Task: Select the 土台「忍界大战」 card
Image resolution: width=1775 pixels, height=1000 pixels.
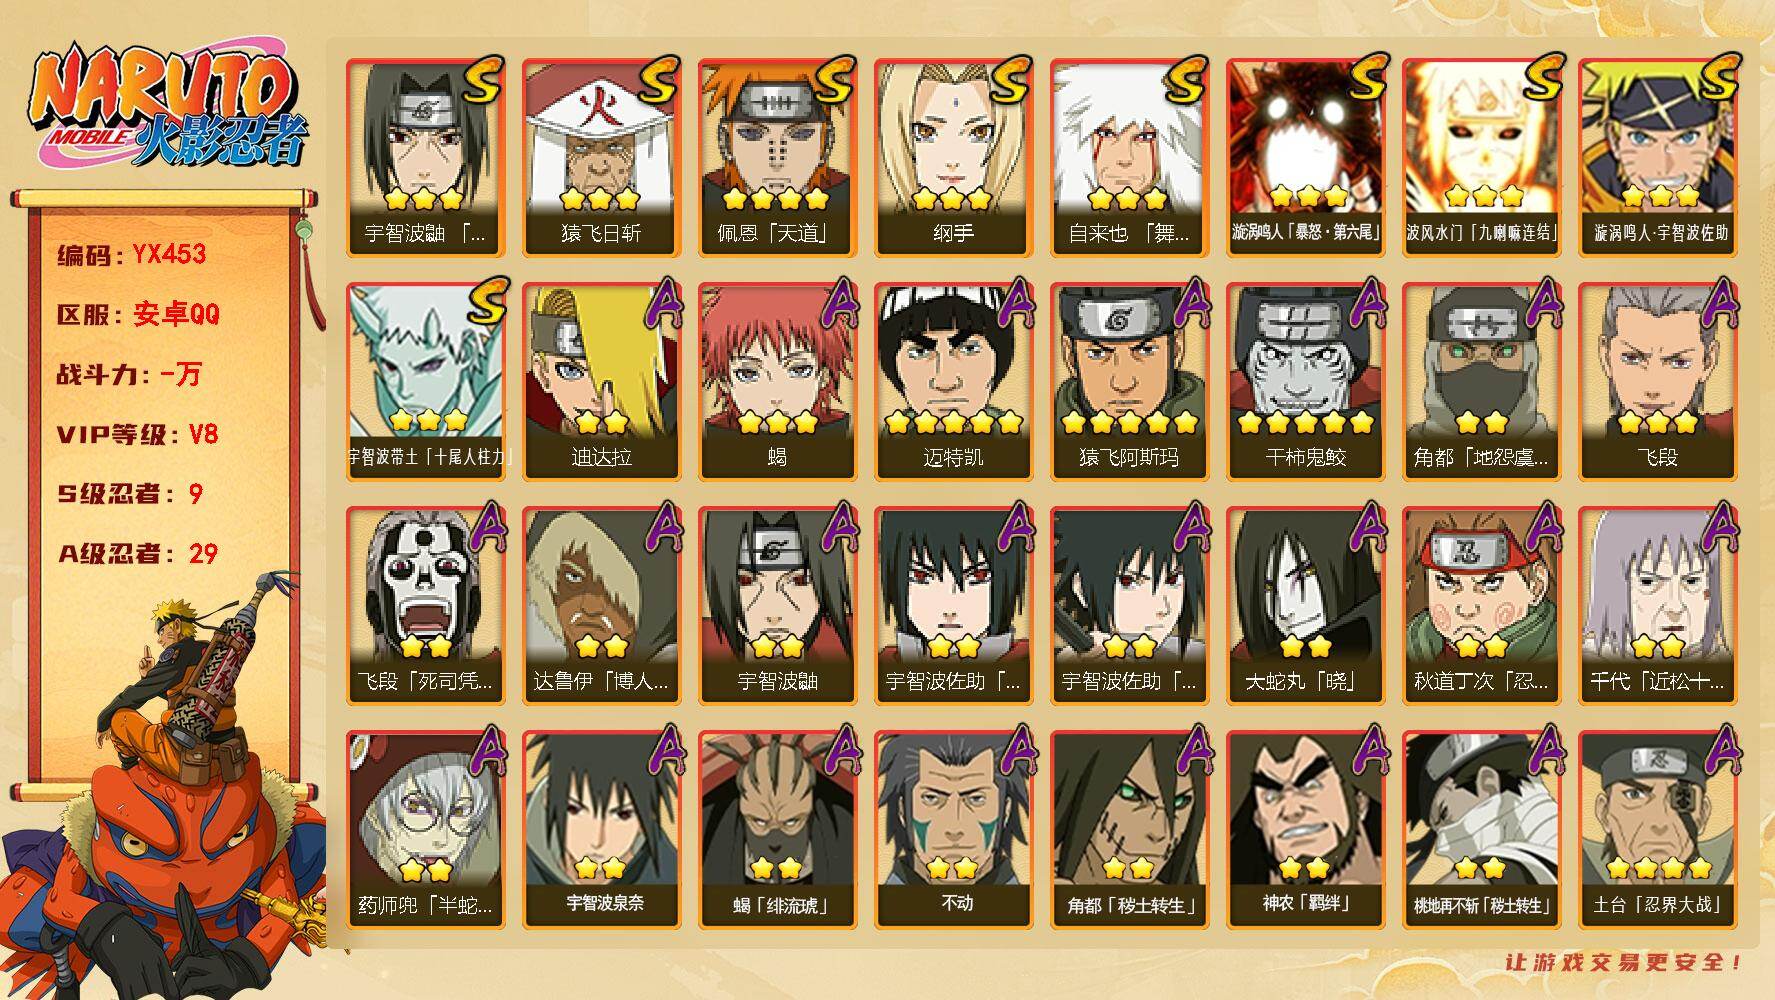Action: pos(1657,829)
